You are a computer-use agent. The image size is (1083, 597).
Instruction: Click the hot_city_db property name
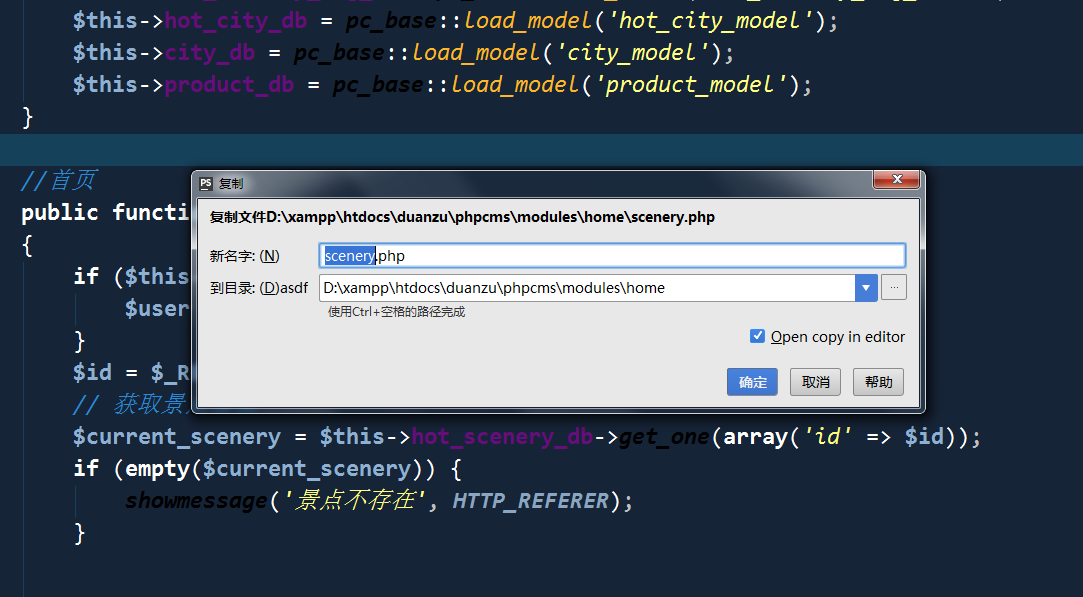click(236, 21)
